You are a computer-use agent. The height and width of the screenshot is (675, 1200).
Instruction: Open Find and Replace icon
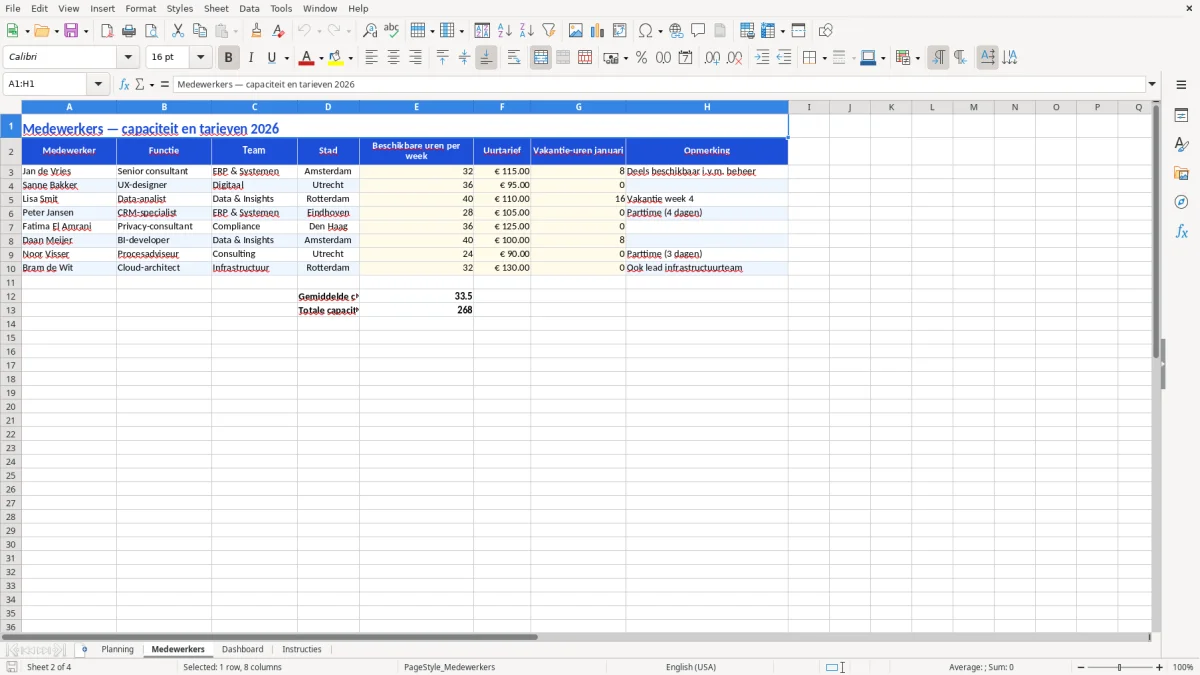pos(370,31)
